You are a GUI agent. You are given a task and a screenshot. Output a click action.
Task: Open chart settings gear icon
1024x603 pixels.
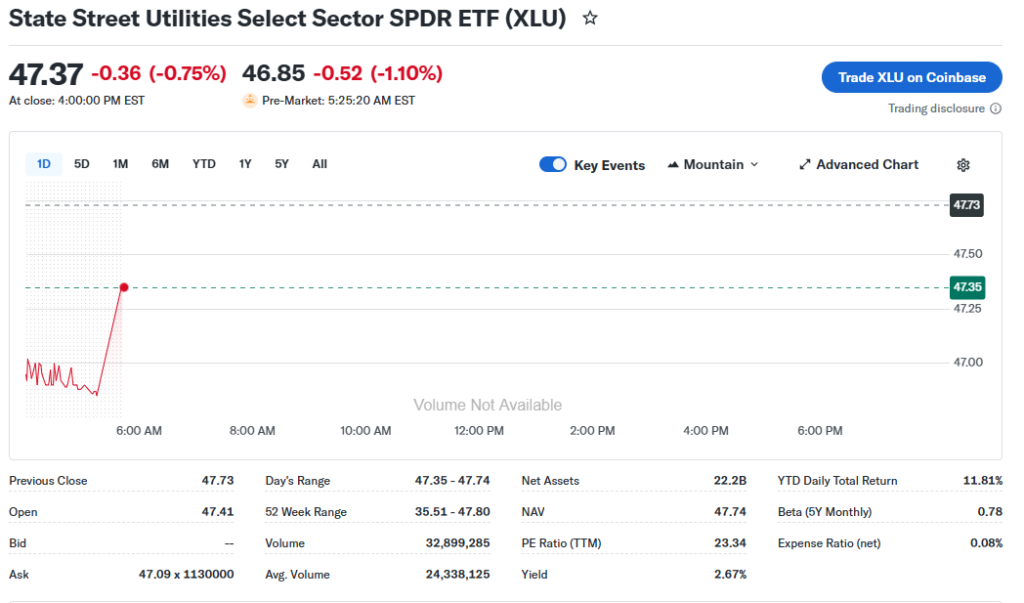point(963,165)
